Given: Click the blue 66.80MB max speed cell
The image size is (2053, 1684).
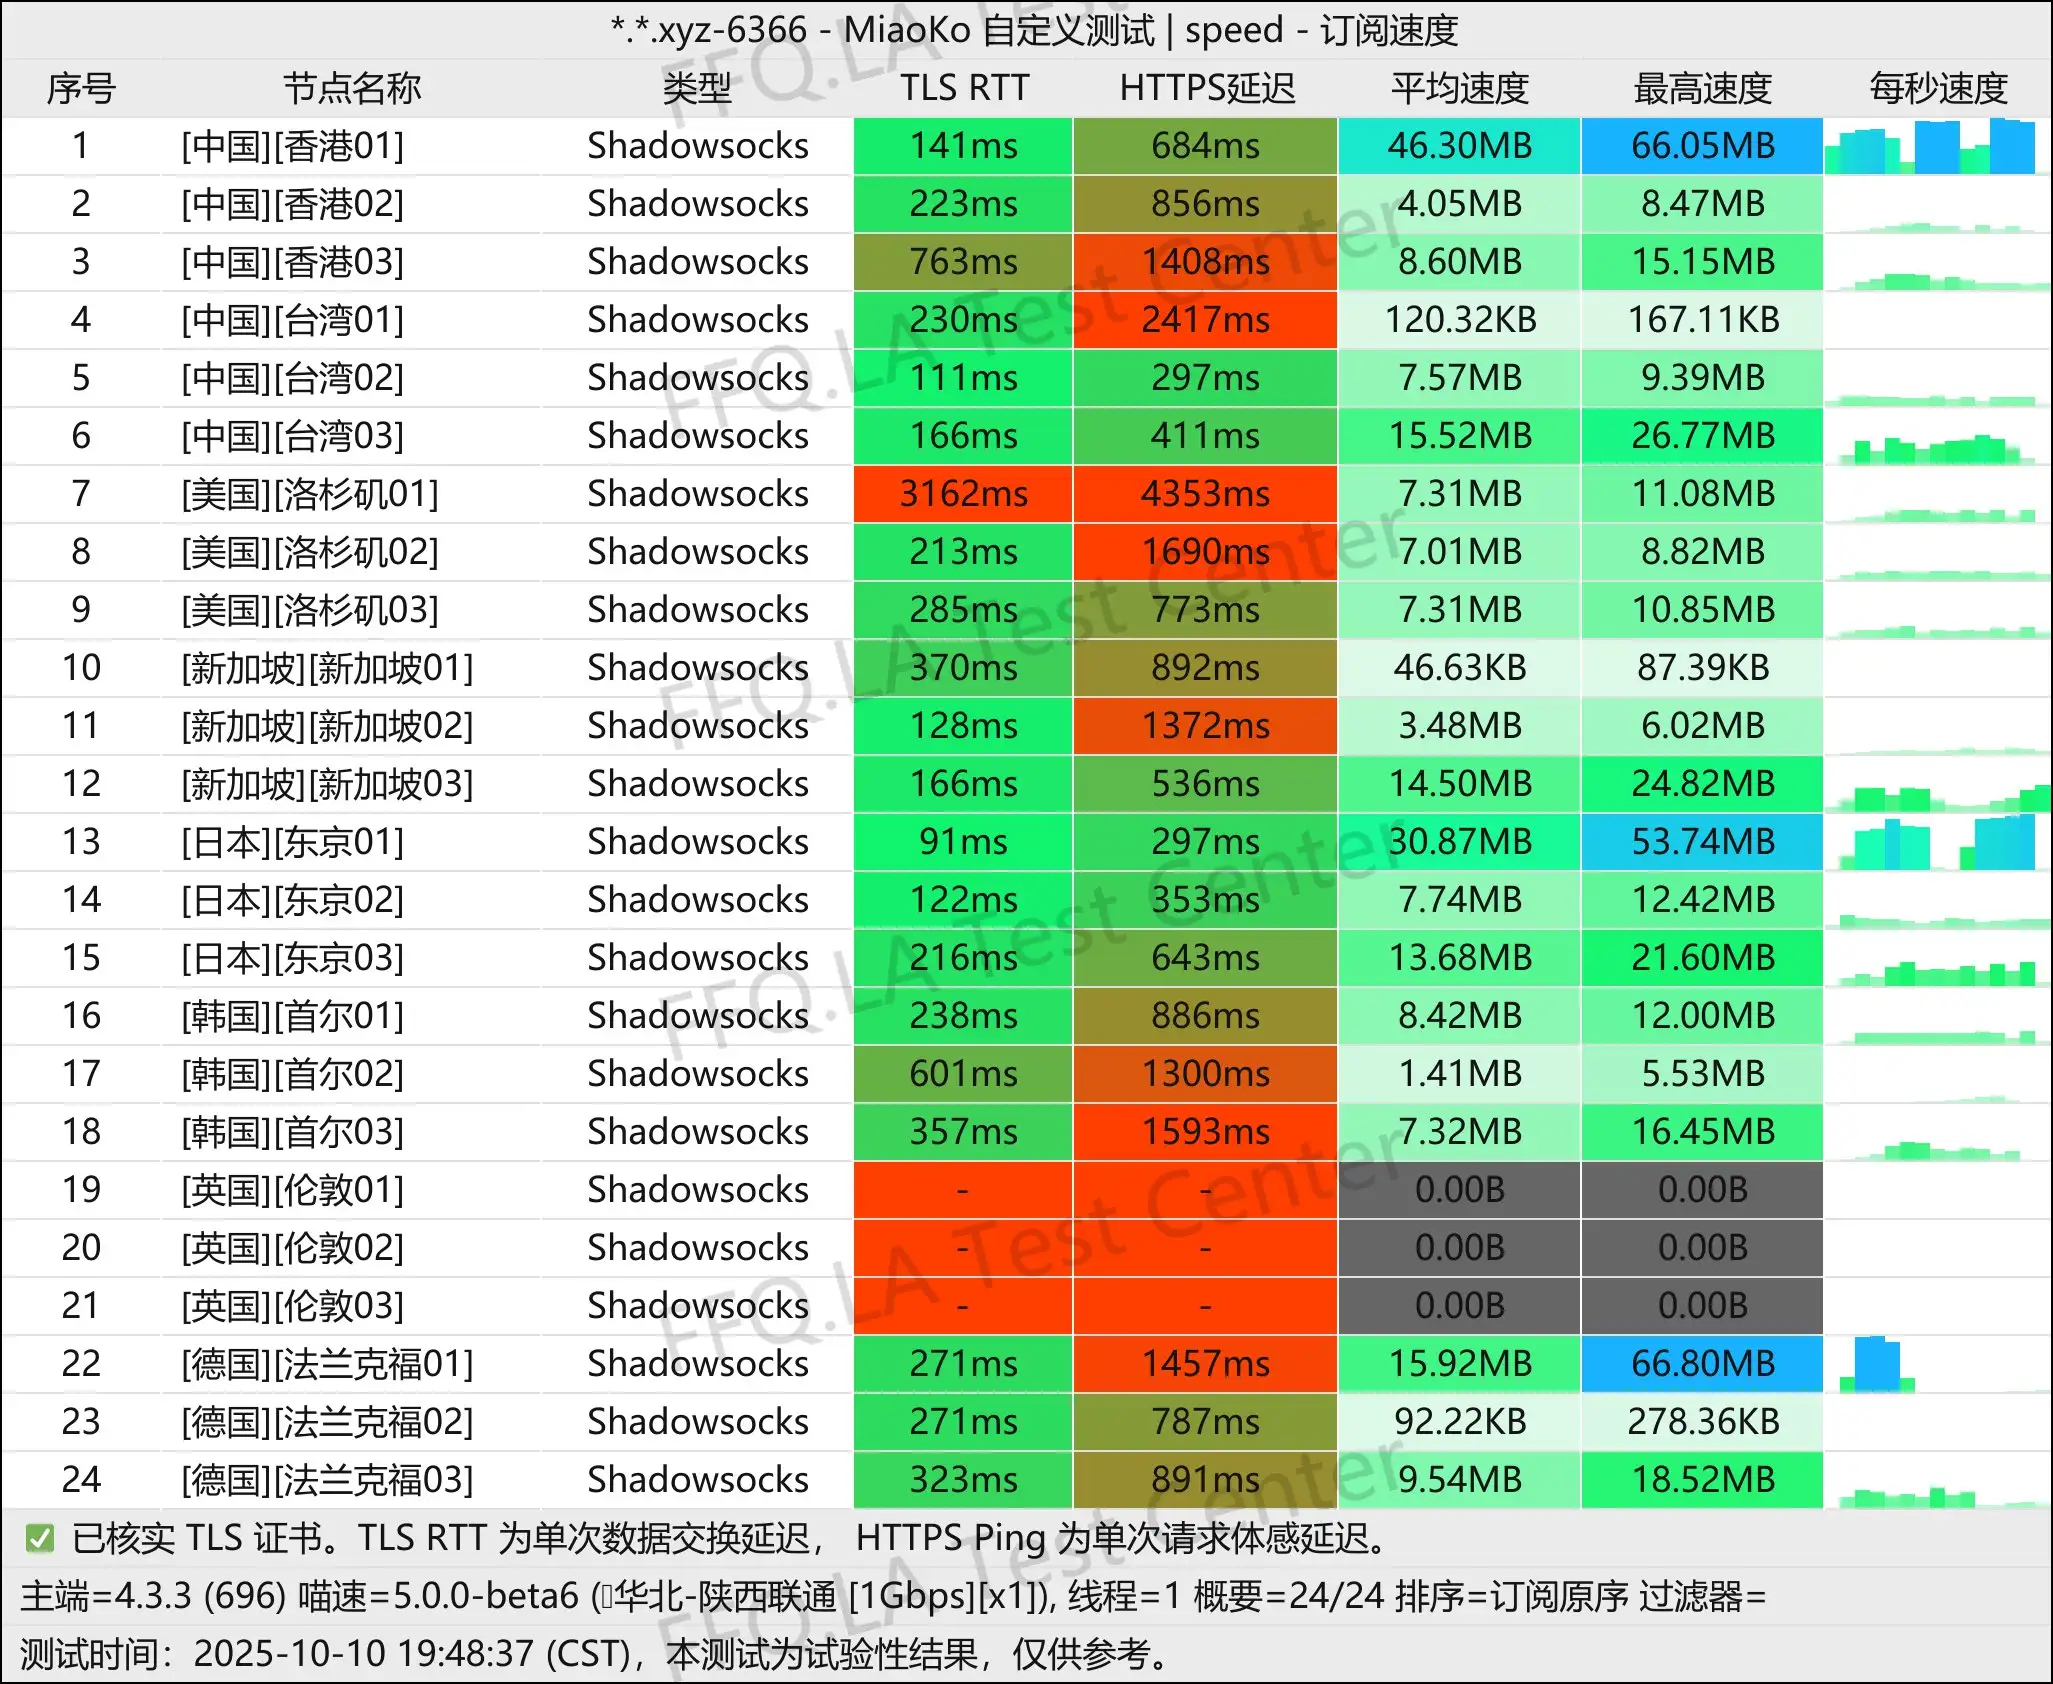Looking at the screenshot, I should point(1702,1364).
